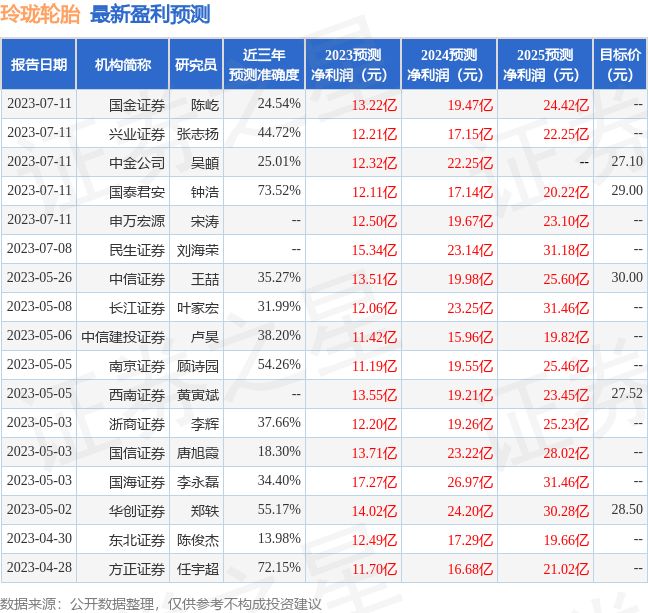Screen dimensions: 648x613
Task: Click 2023 profit value 17.27亿
Action: tap(374, 482)
